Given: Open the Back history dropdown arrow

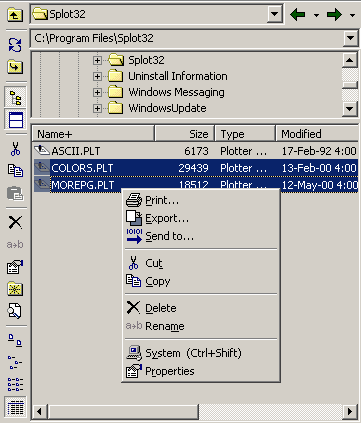Looking at the screenshot, I should pos(316,15).
